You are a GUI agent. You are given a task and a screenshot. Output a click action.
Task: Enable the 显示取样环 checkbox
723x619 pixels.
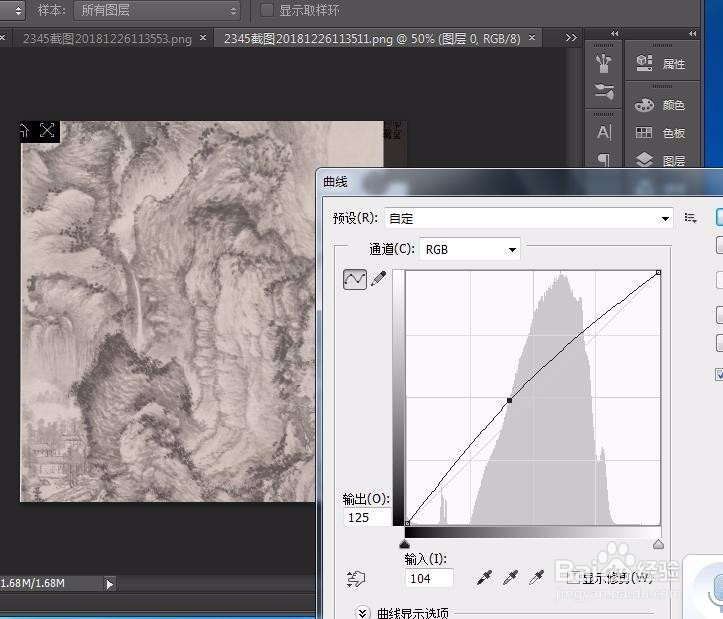pyautogui.click(x=267, y=10)
